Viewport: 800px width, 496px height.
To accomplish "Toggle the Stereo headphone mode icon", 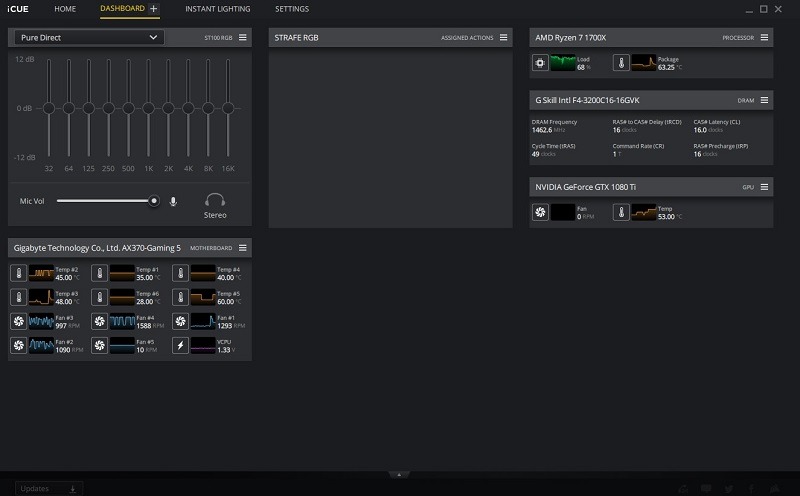I will tap(215, 200).
